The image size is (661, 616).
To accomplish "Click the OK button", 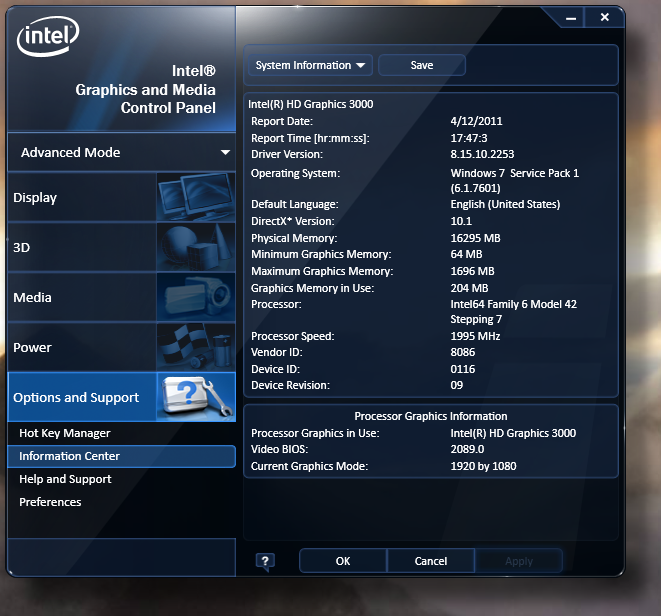I will 343,561.
